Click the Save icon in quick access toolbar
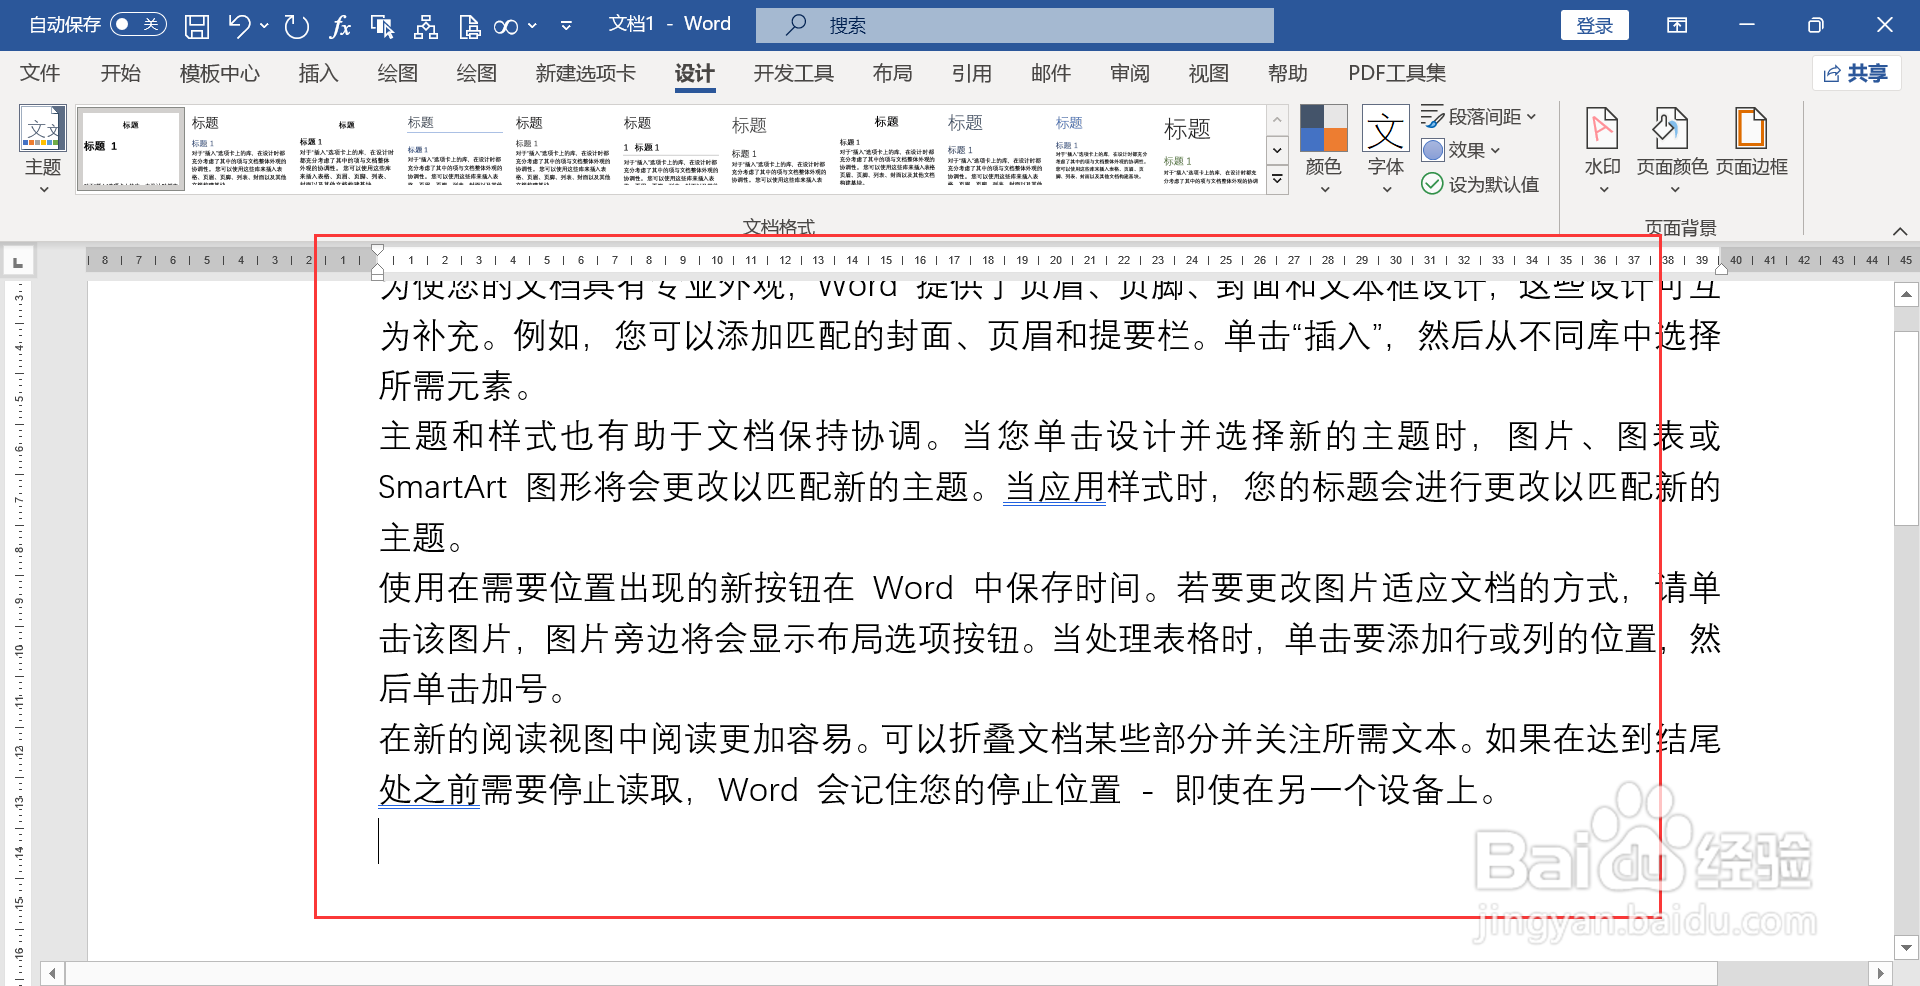Screen dimensions: 1920x986 click(197, 26)
